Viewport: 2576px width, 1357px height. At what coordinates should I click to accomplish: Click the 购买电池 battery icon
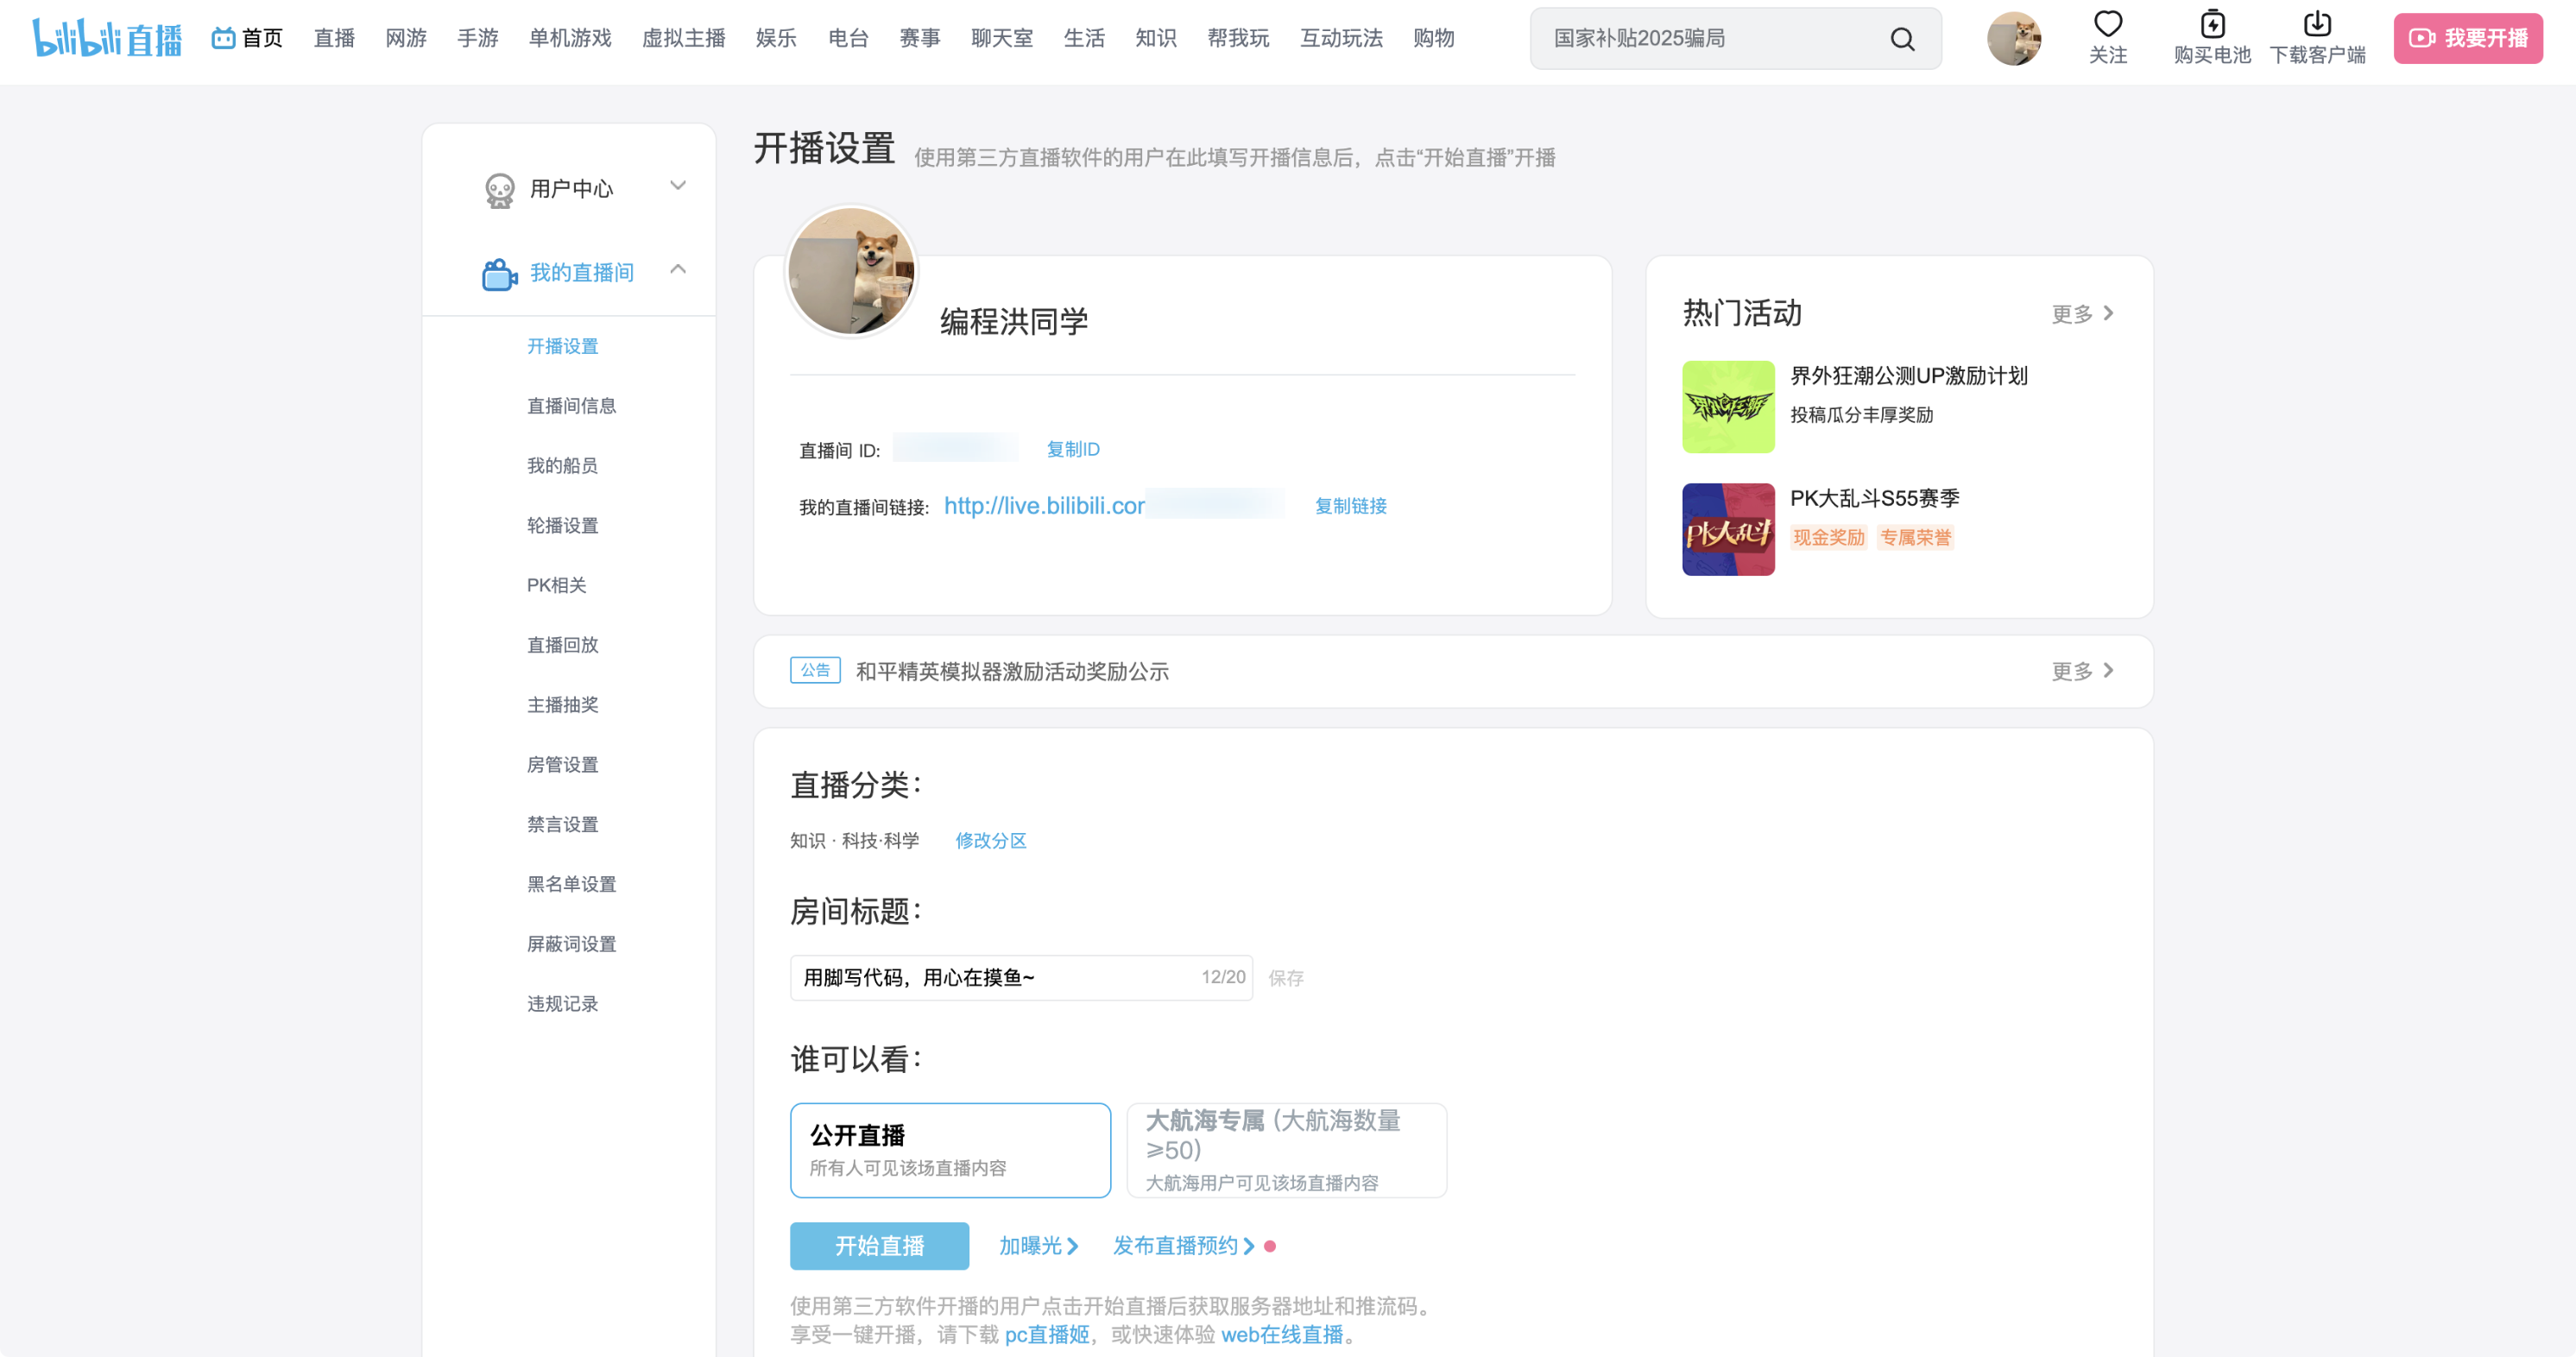pos(2212,24)
